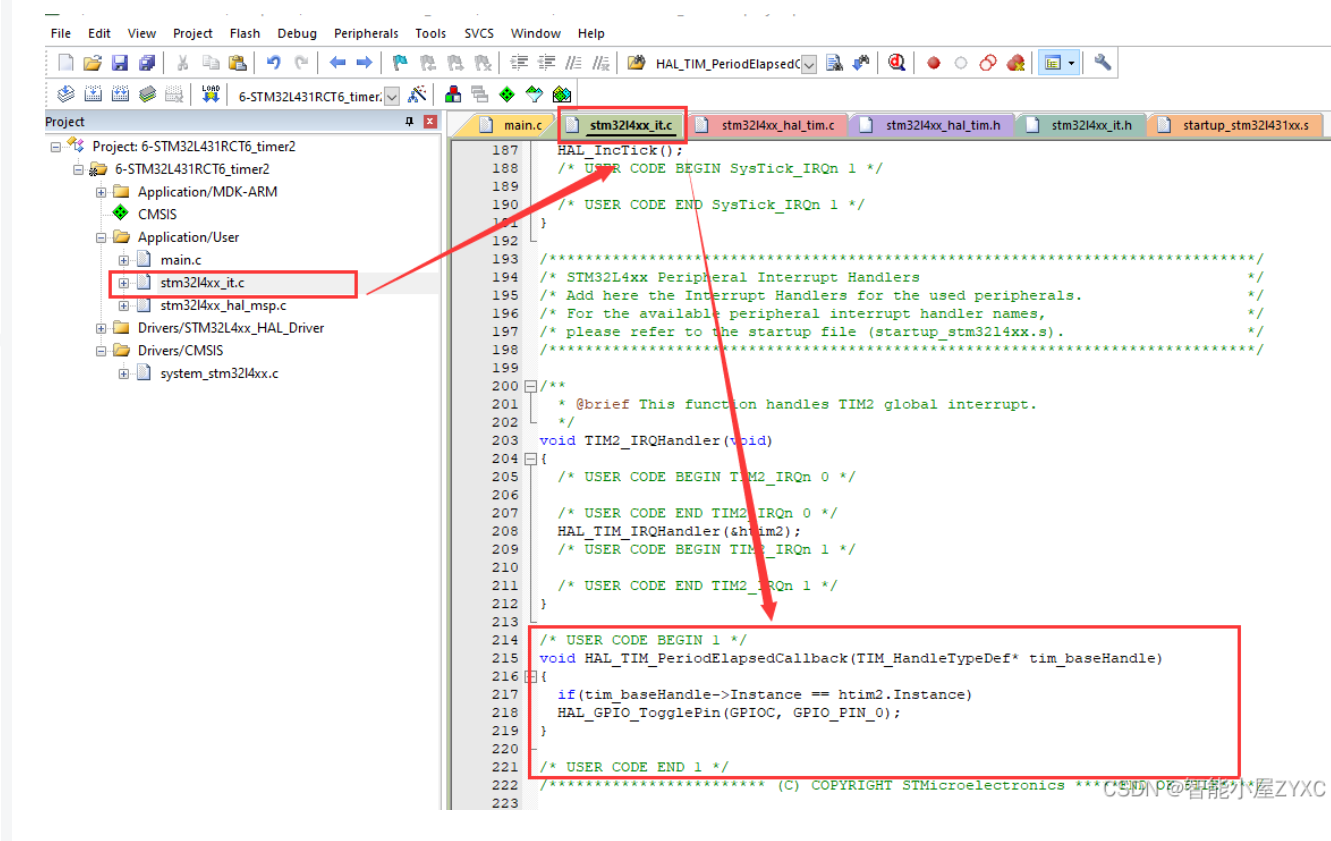Image resolution: width=1331 pixels, height=841 pixels.
Task: Open the Flash menu
Action: click(245, 33)
